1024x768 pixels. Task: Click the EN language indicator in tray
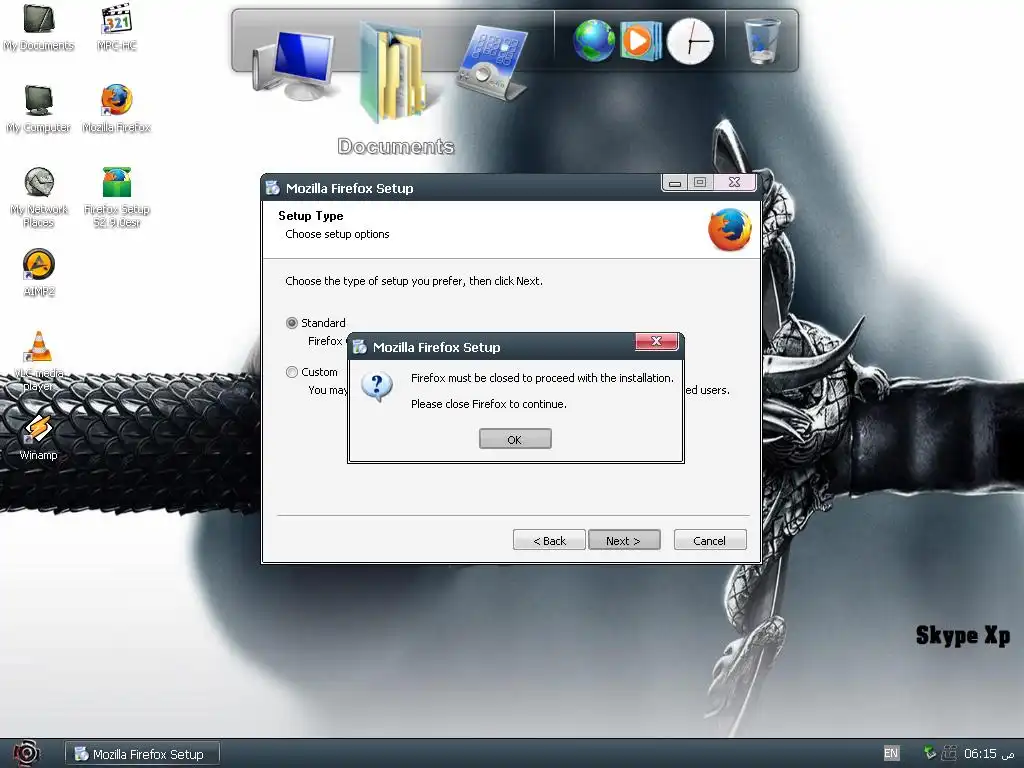point(891,753)
